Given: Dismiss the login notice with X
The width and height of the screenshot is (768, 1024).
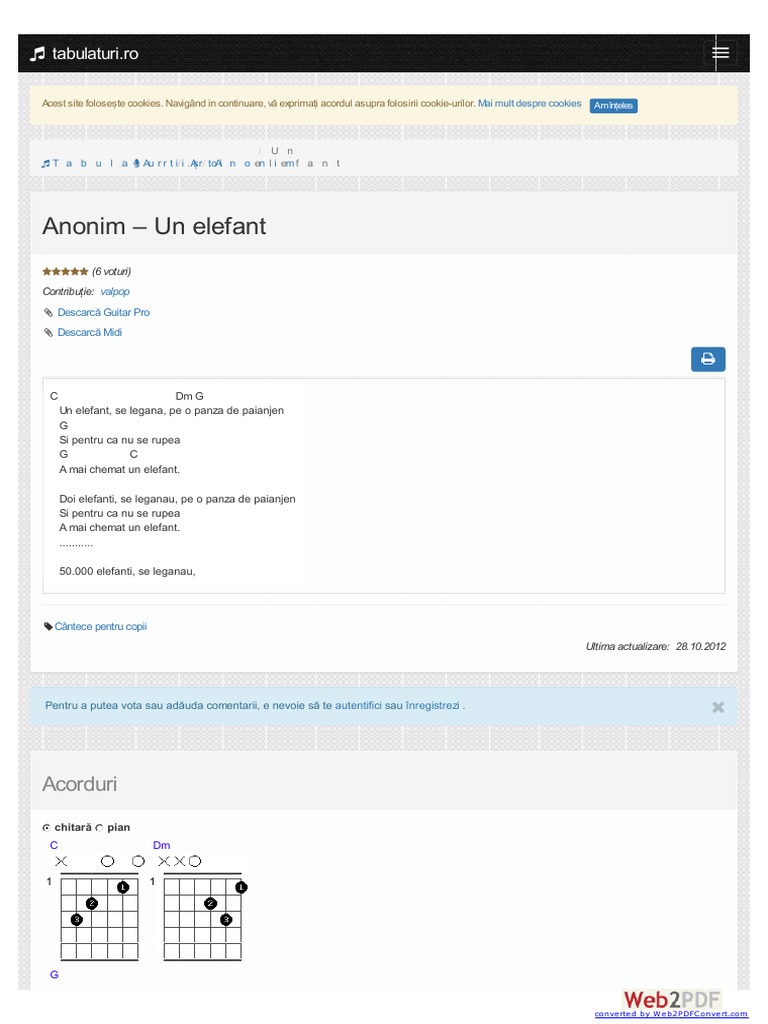Looking at the screenshot, I should (717, 707).
